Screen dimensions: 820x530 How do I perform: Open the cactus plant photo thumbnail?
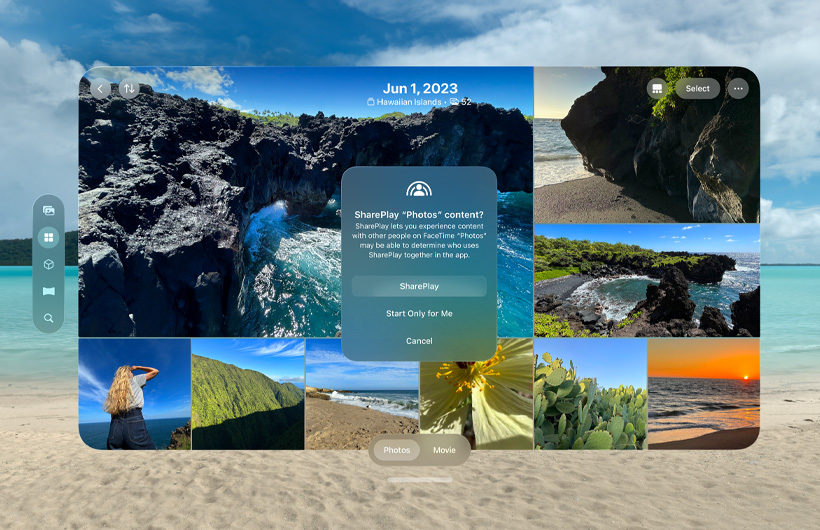pyautogui.click(x=590, y=394)
